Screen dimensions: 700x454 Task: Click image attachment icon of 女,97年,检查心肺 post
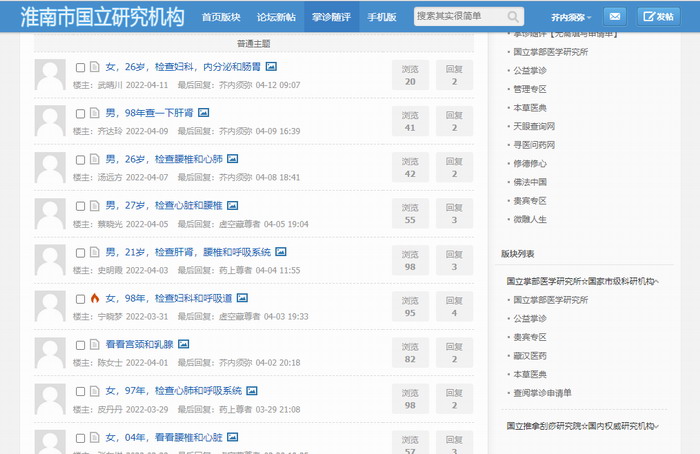(252, 391)
